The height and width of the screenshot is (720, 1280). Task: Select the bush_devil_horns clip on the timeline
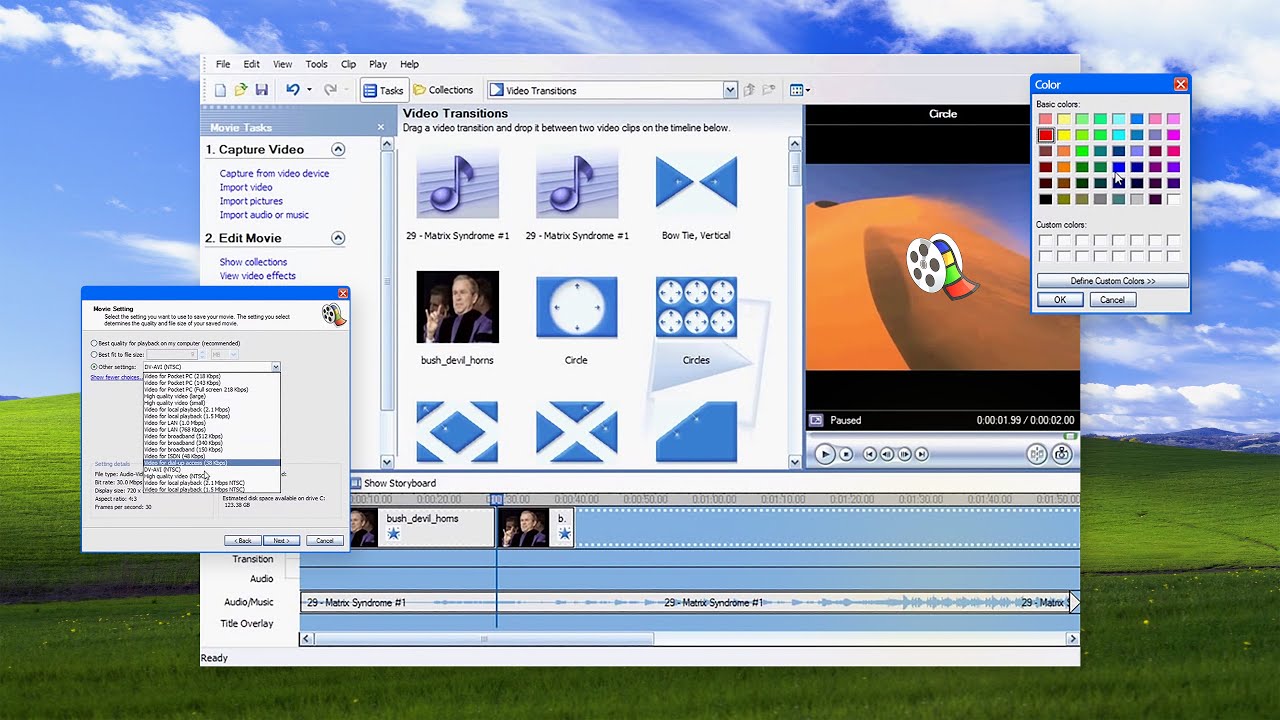pyautogui.click(x=422, y=527)
